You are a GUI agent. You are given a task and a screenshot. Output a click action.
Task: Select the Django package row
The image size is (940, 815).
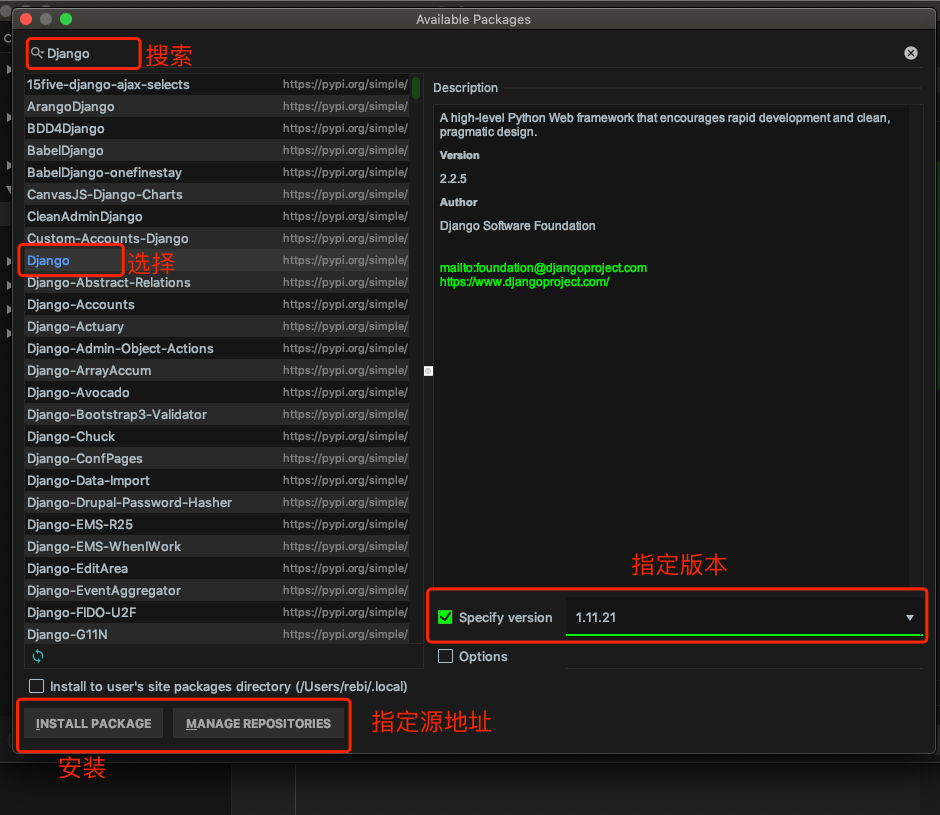coord(217,260)
